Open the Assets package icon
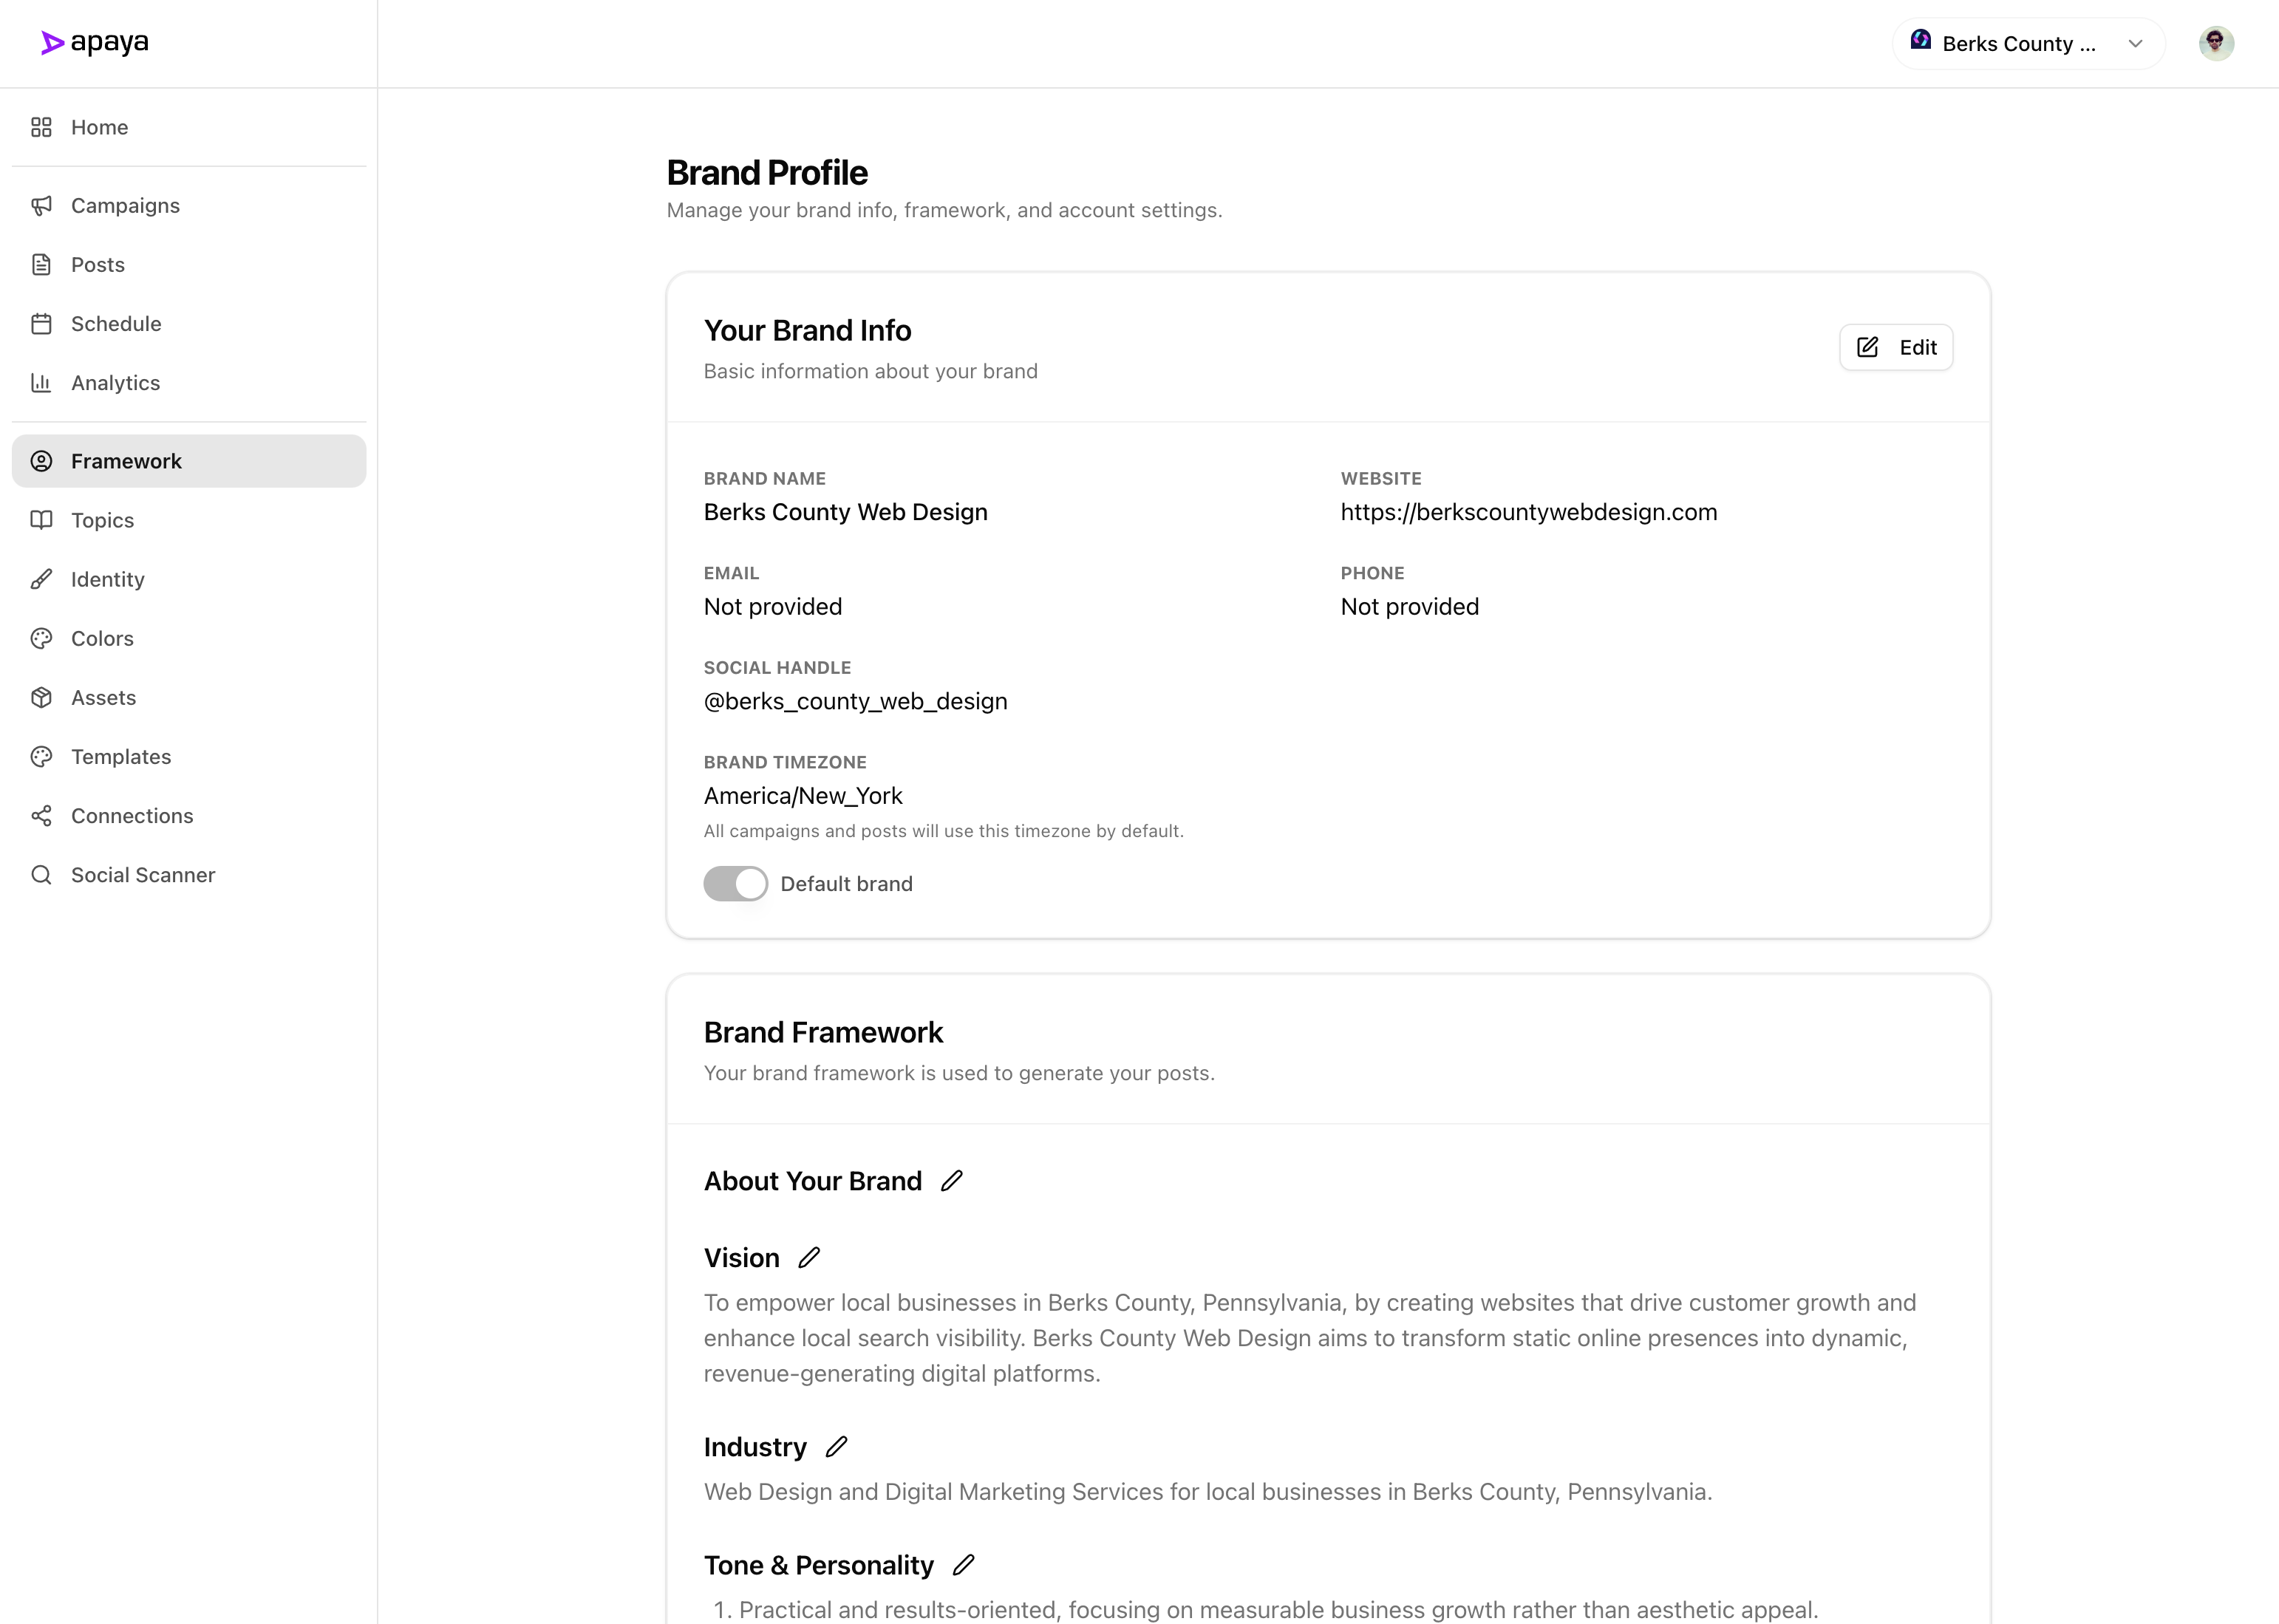2279x1624 pixels. click(41, 697)
